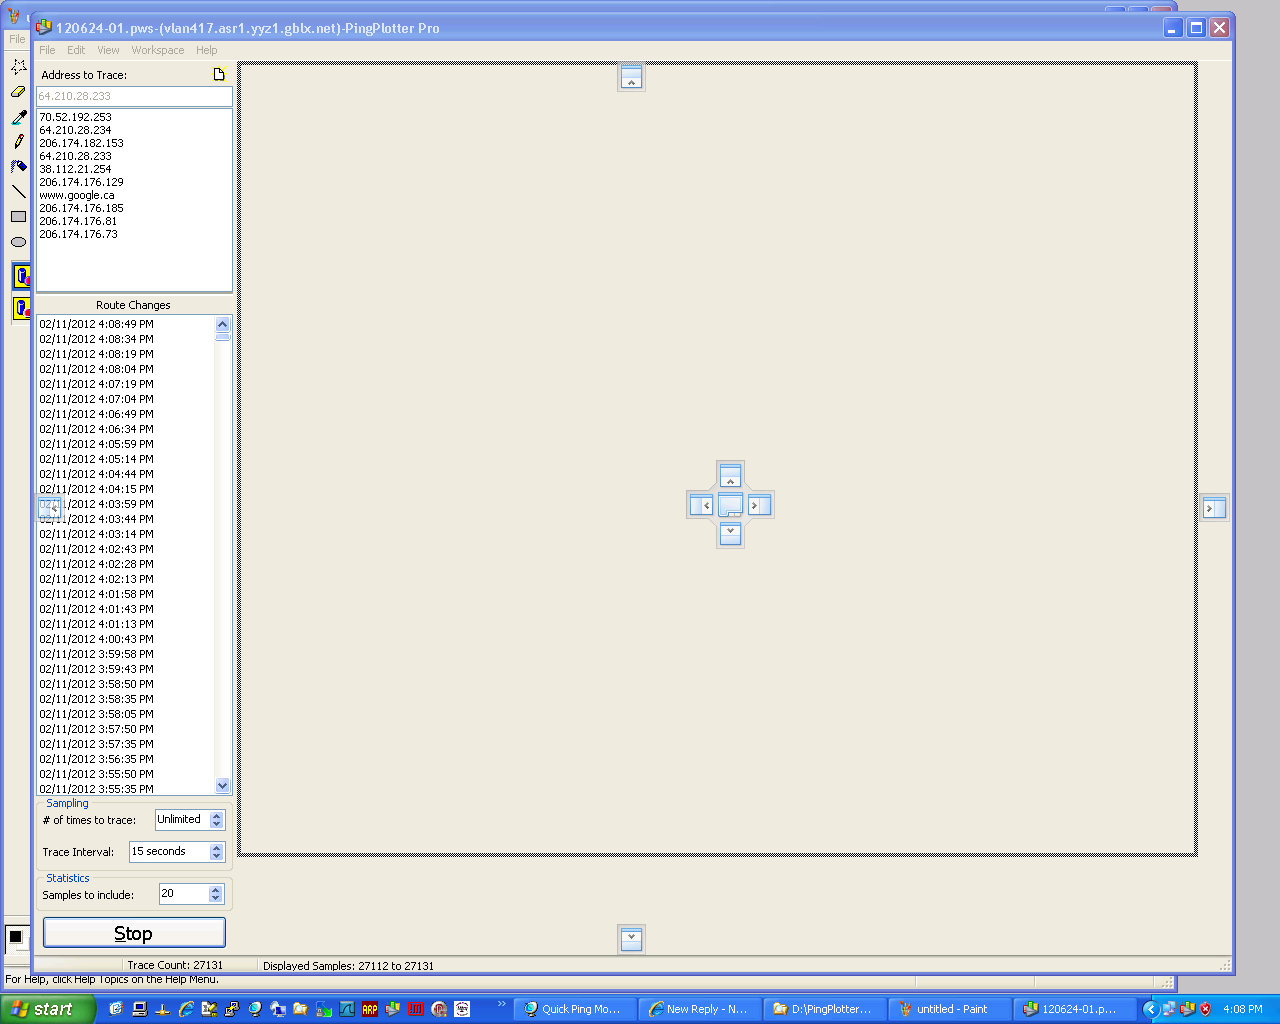Open the '# of times to trace' spinner dropdown

click(217, 820)
